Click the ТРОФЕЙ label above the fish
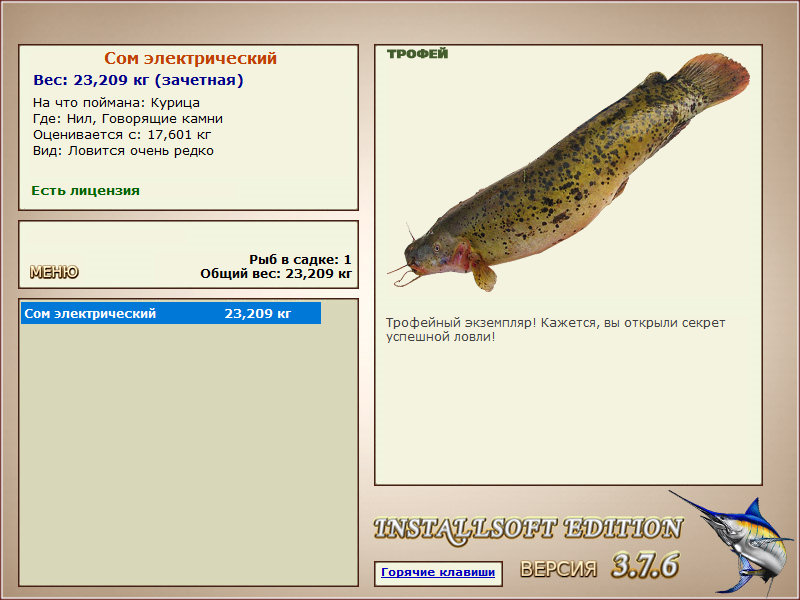 tap(417, 54)
